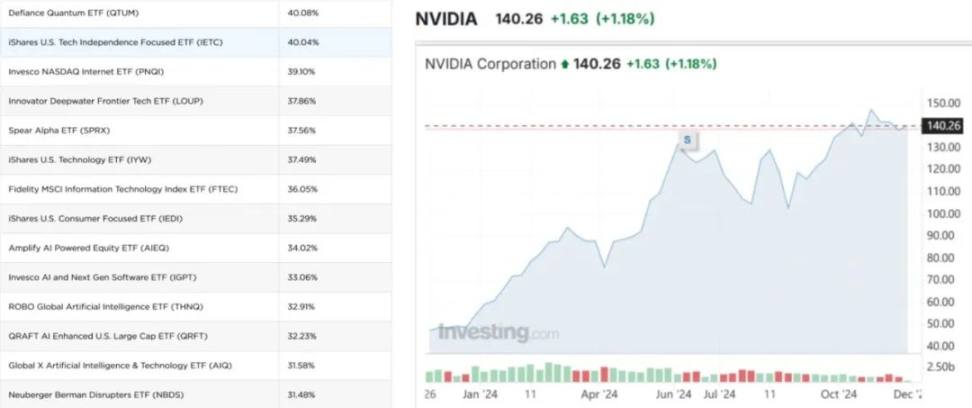Click the Investing.com watermark logo
This screenshot has width=972, height=408.
(499, 332)
